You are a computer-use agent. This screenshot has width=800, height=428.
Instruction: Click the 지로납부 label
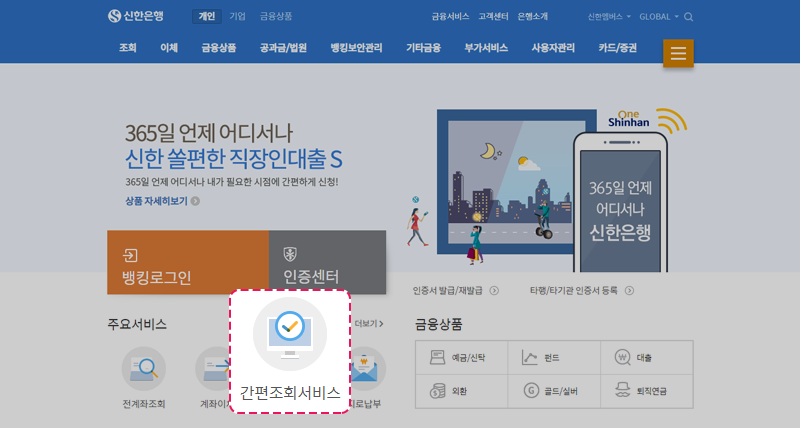[x=365, y=404]
